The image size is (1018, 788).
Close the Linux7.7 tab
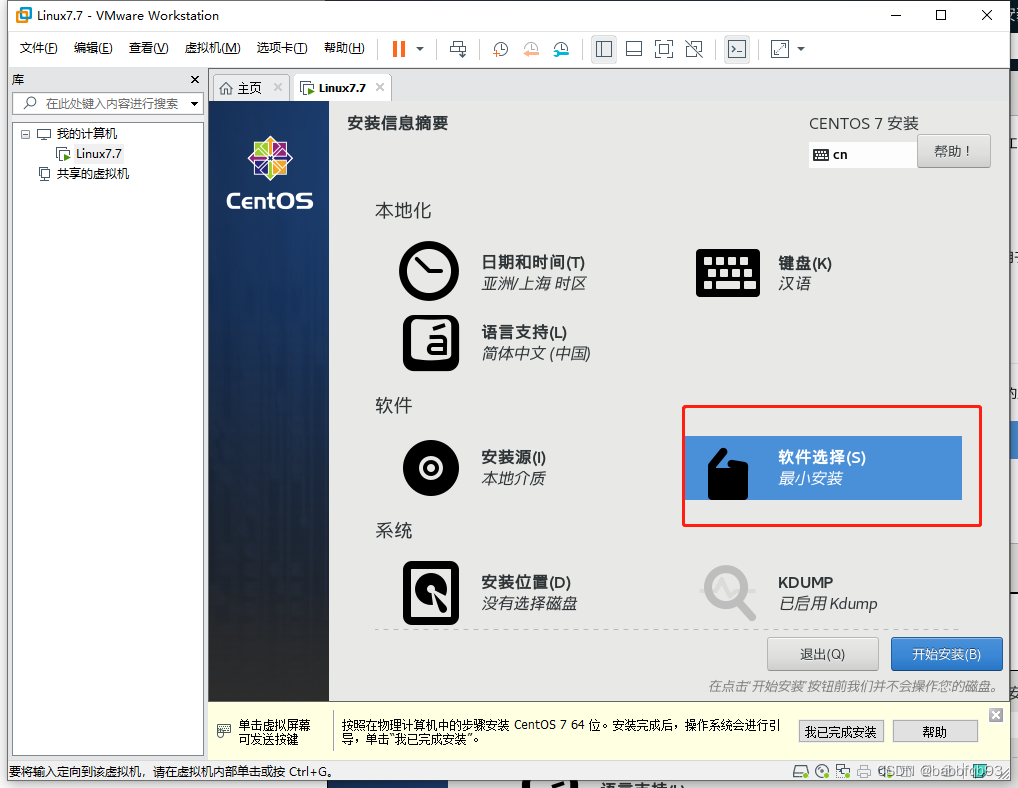pos(380,87)
